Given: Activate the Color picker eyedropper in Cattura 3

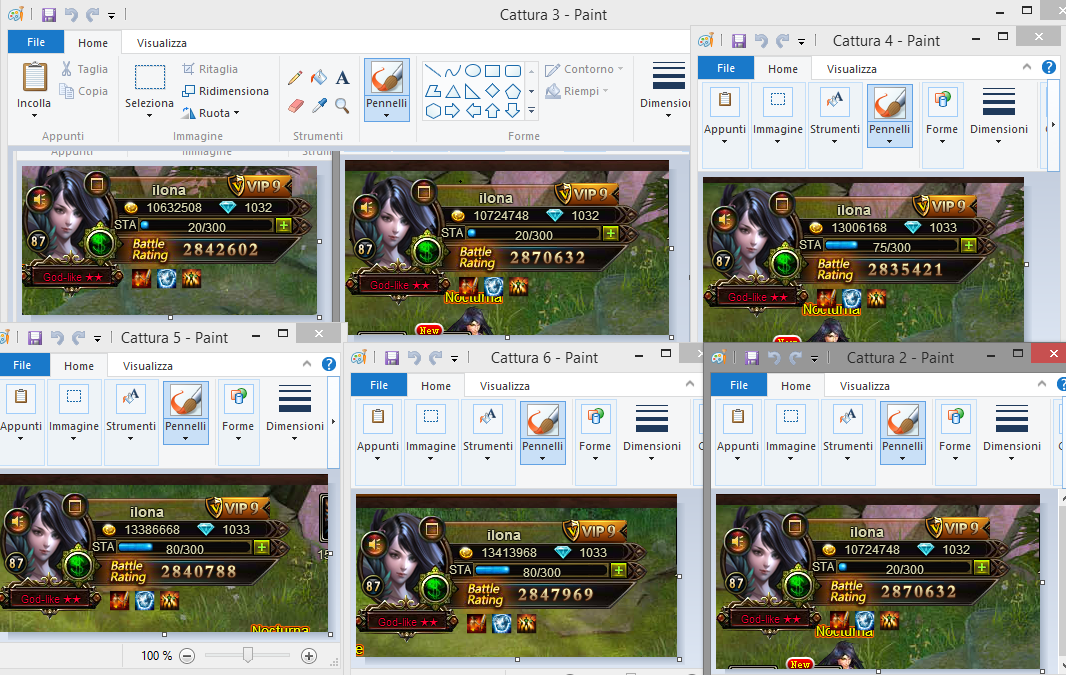Looking at the screenshot, I should [x=319, y=105].
